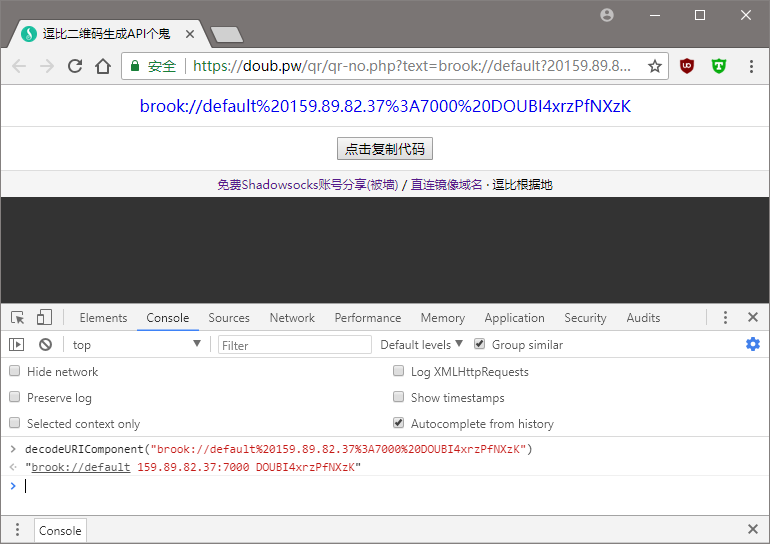Viewport: 770px width, 544px height.
Task: Reload the page
Action: tap(75, 66)
